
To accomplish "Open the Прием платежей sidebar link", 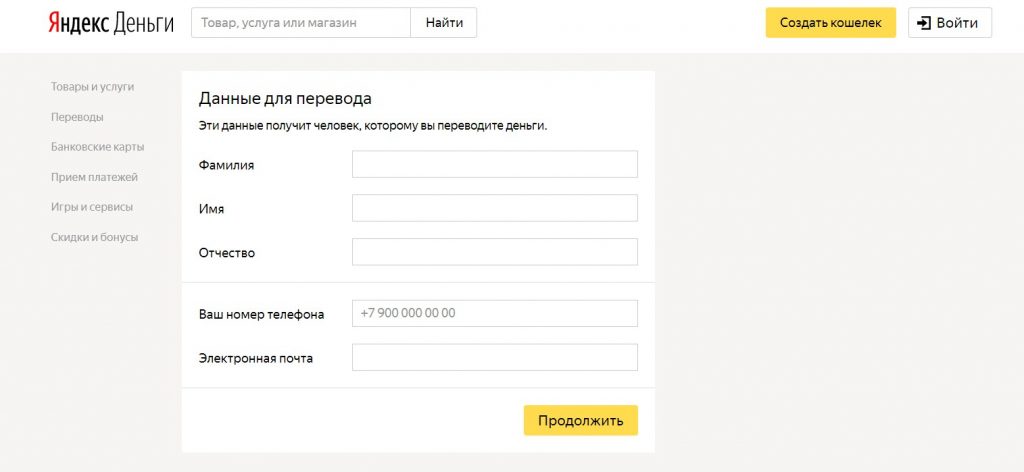I will coord(94,177).
